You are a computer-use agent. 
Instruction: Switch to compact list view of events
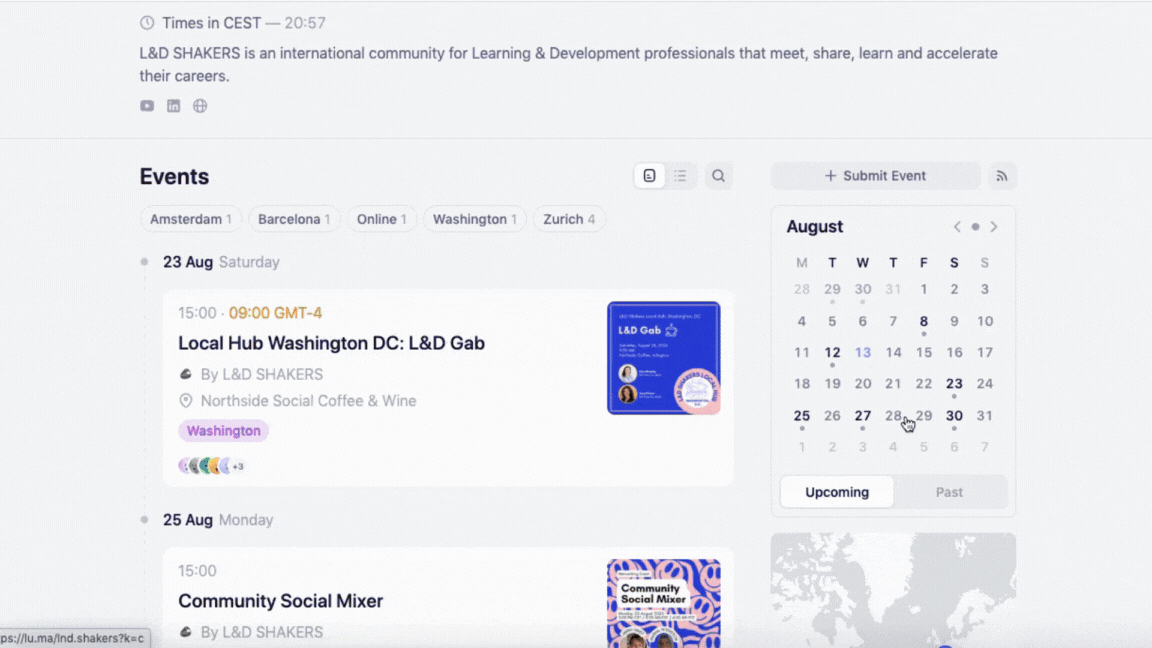click(680, 176)
